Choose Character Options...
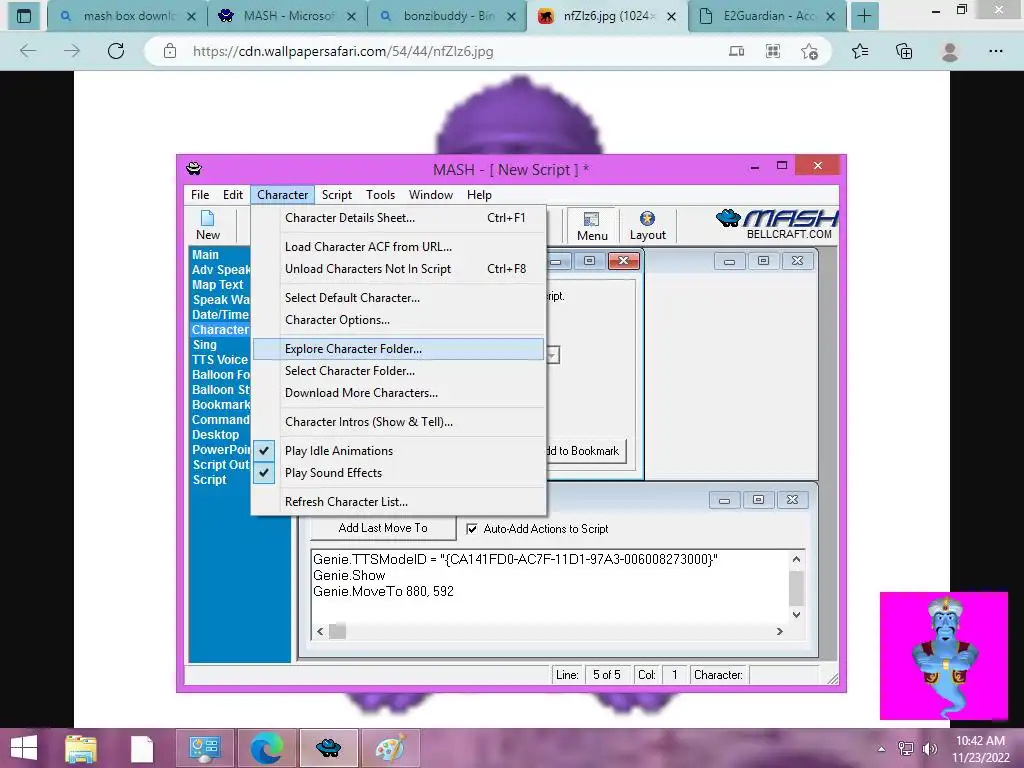 click(x=398, y=320)
